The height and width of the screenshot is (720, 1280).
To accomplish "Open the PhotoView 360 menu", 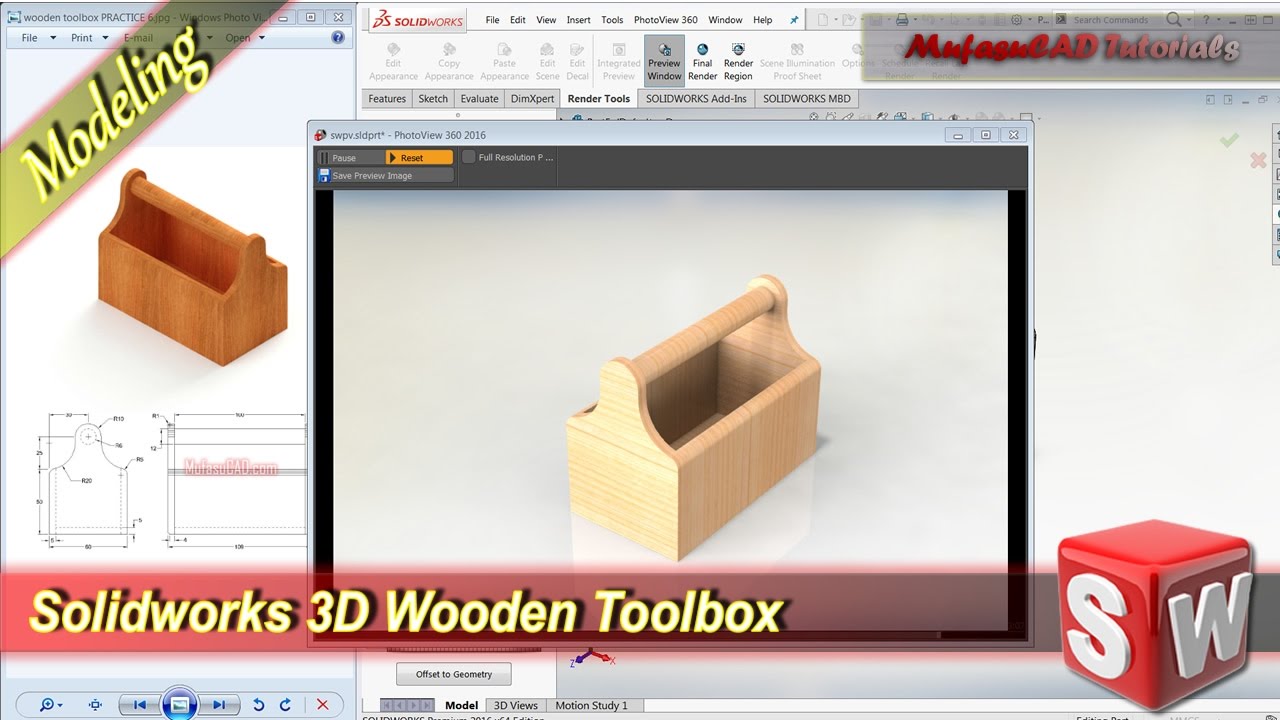I will 666,20.
